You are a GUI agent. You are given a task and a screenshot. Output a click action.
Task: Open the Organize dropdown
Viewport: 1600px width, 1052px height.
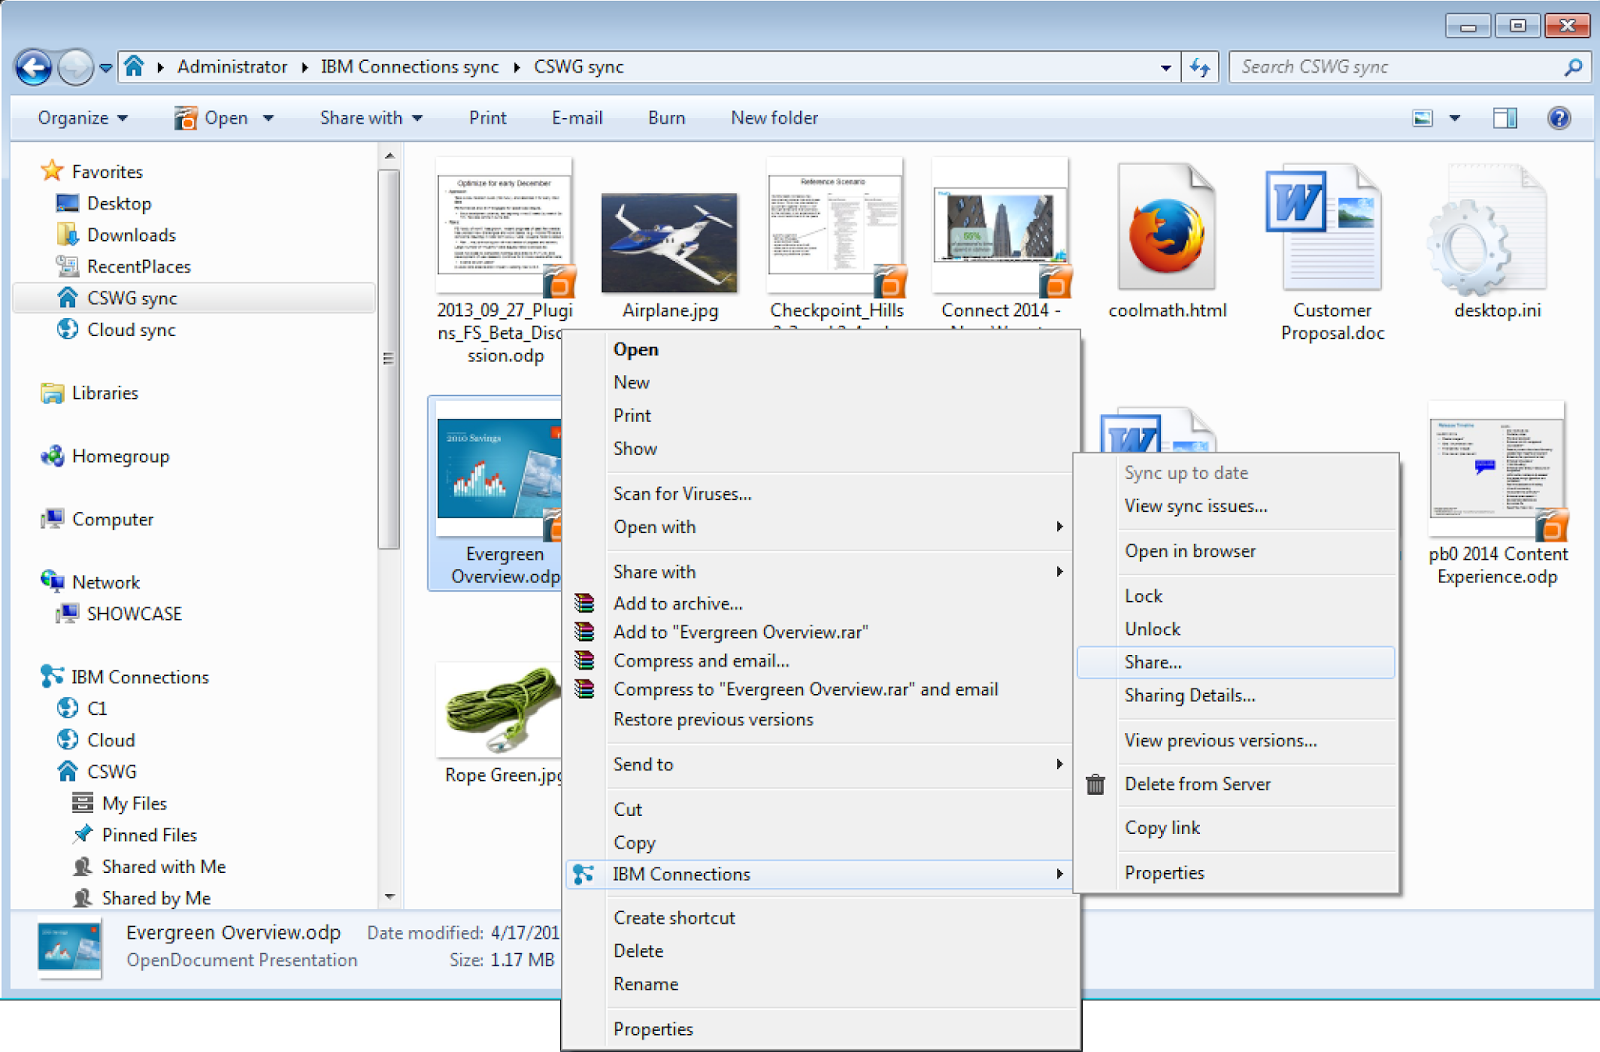(83, 118)
